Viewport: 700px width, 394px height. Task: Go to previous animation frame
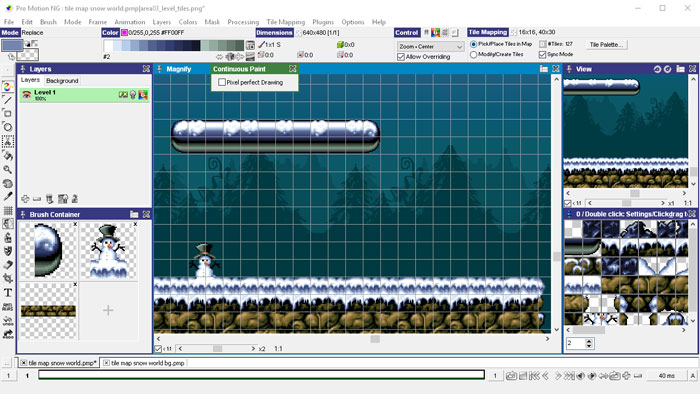[x=546, y=376]
